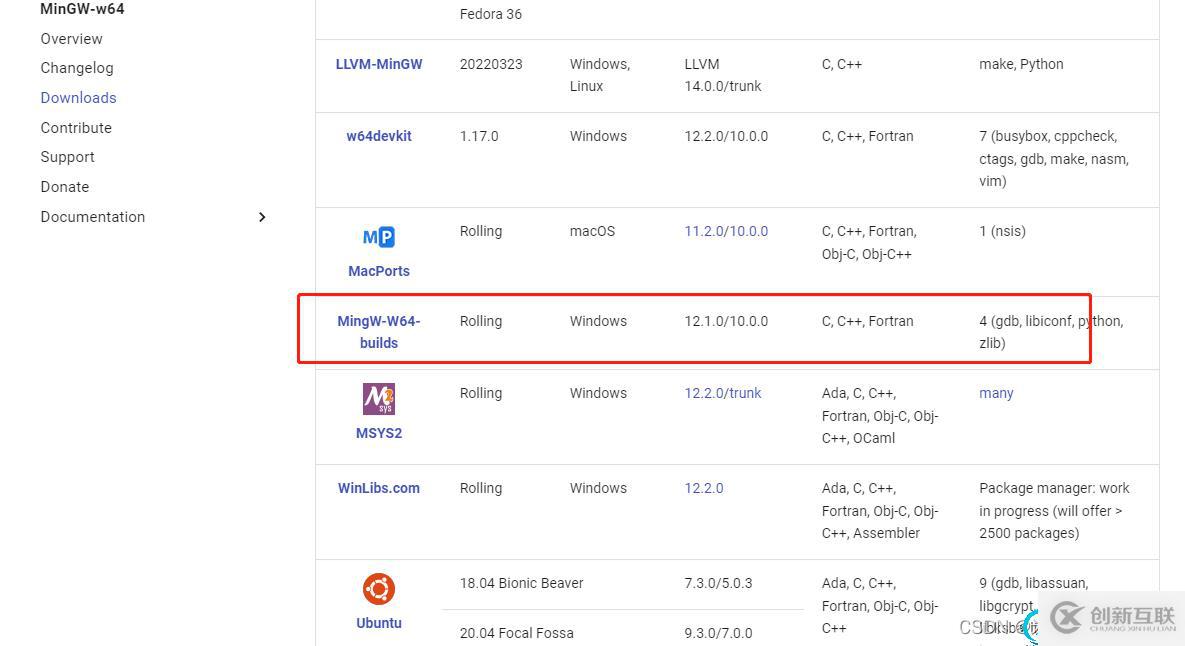Select the MSYS2 languages cell

[x=880, y=416]
